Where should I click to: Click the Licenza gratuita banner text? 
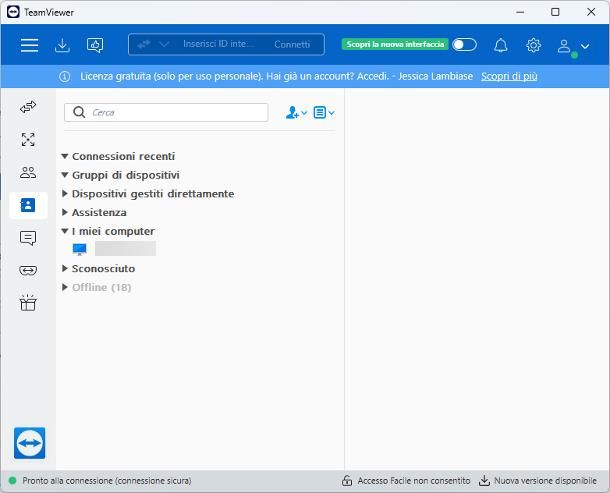[277, 76]
